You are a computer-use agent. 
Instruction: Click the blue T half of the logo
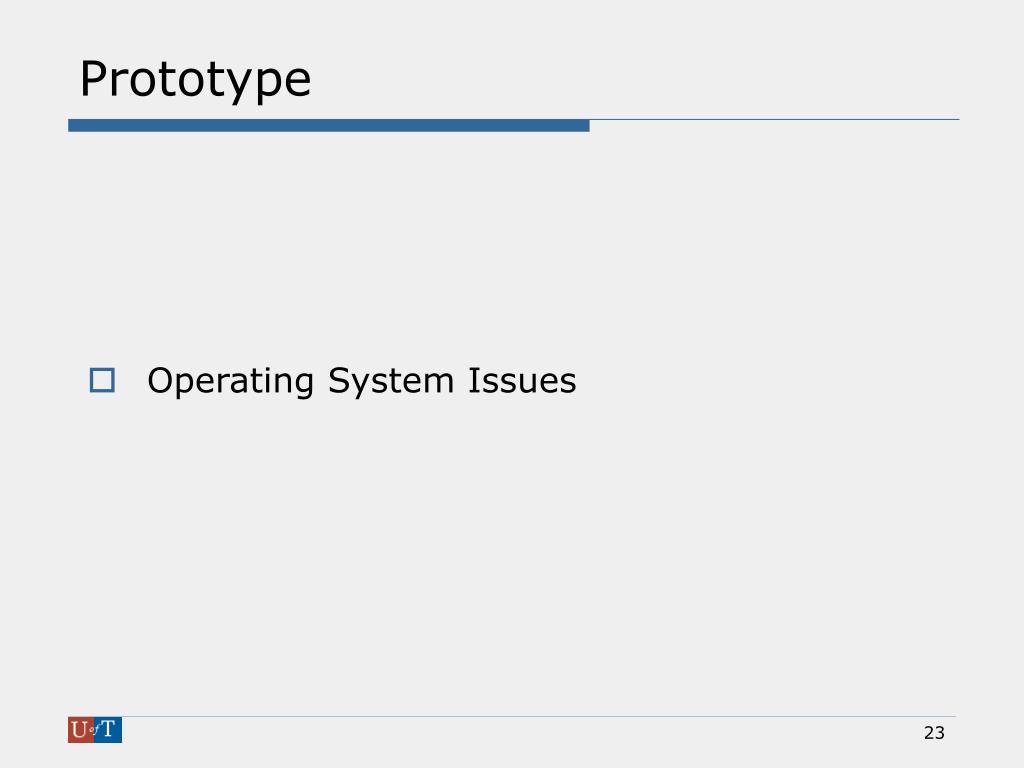pyautogui.click(x=108, y=729)
